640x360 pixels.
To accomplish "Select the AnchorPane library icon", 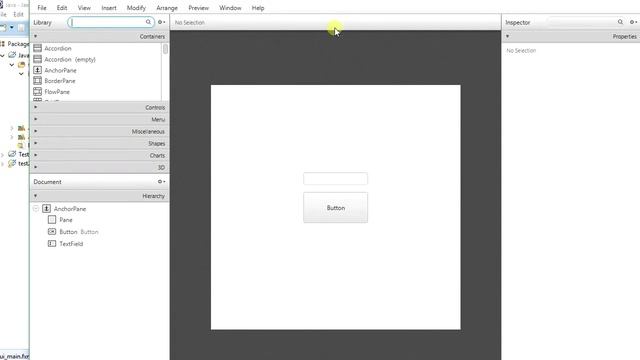I will pyautogui.click(x=38, y=70).
